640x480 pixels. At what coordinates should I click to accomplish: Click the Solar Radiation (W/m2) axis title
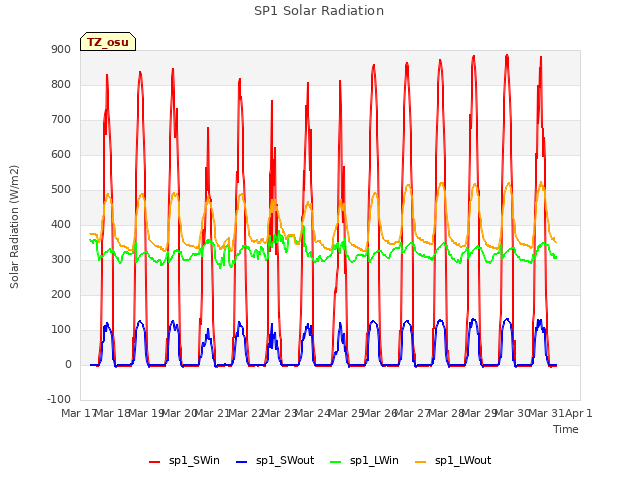(14, 227)
